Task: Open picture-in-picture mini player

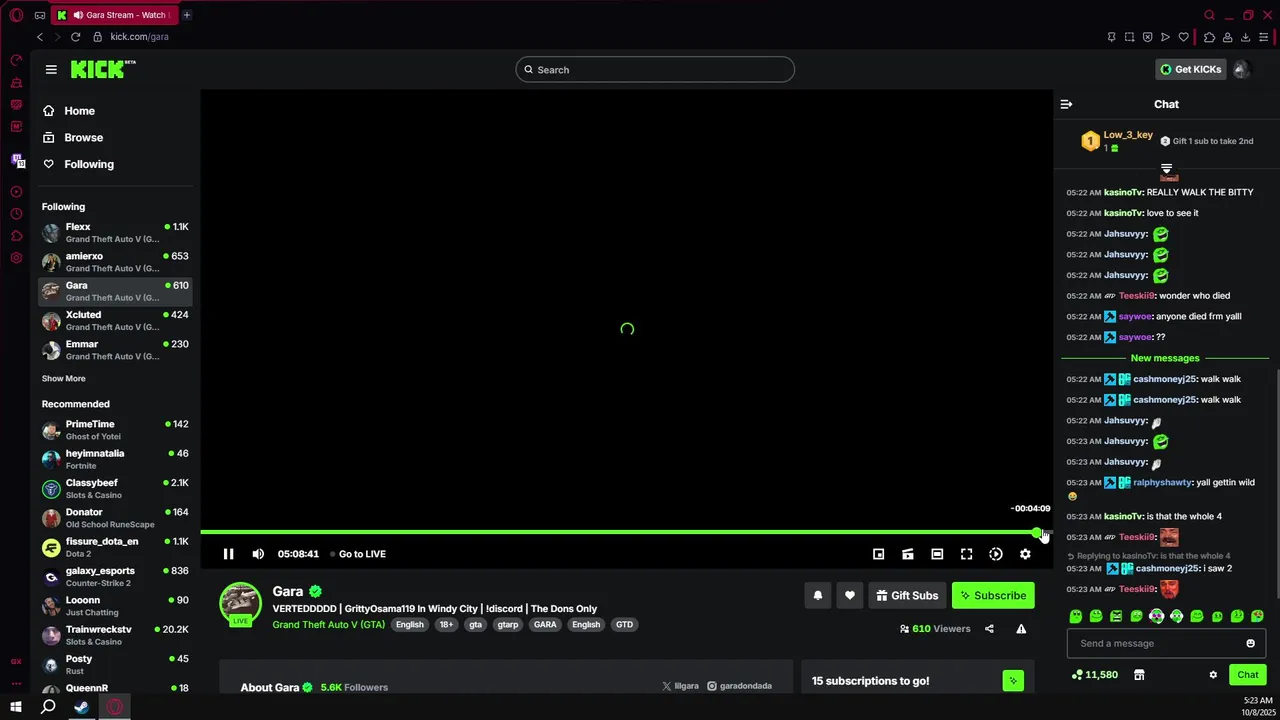Action: (878, 554)
